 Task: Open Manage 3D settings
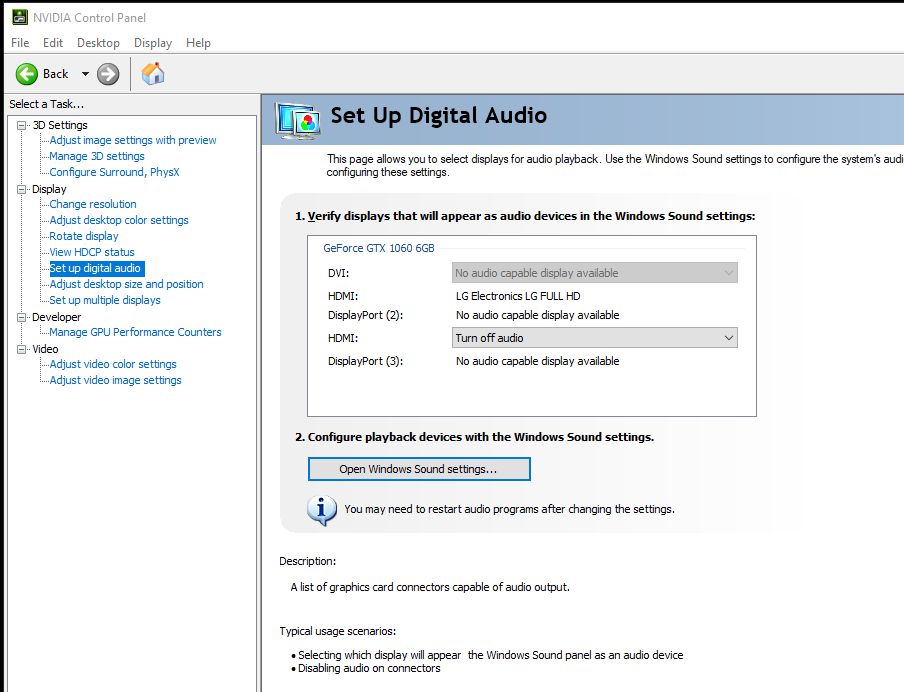(x=97, y=156)
